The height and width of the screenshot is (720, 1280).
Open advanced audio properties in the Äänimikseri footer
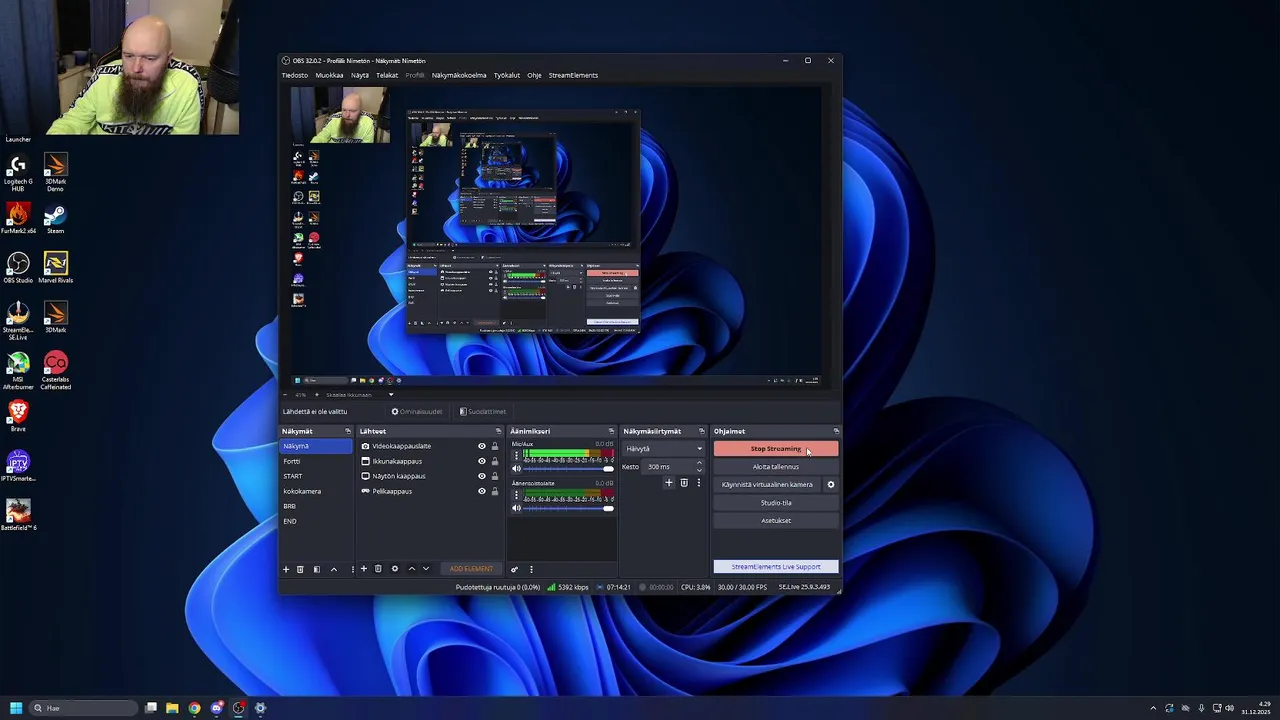[515, 569]
